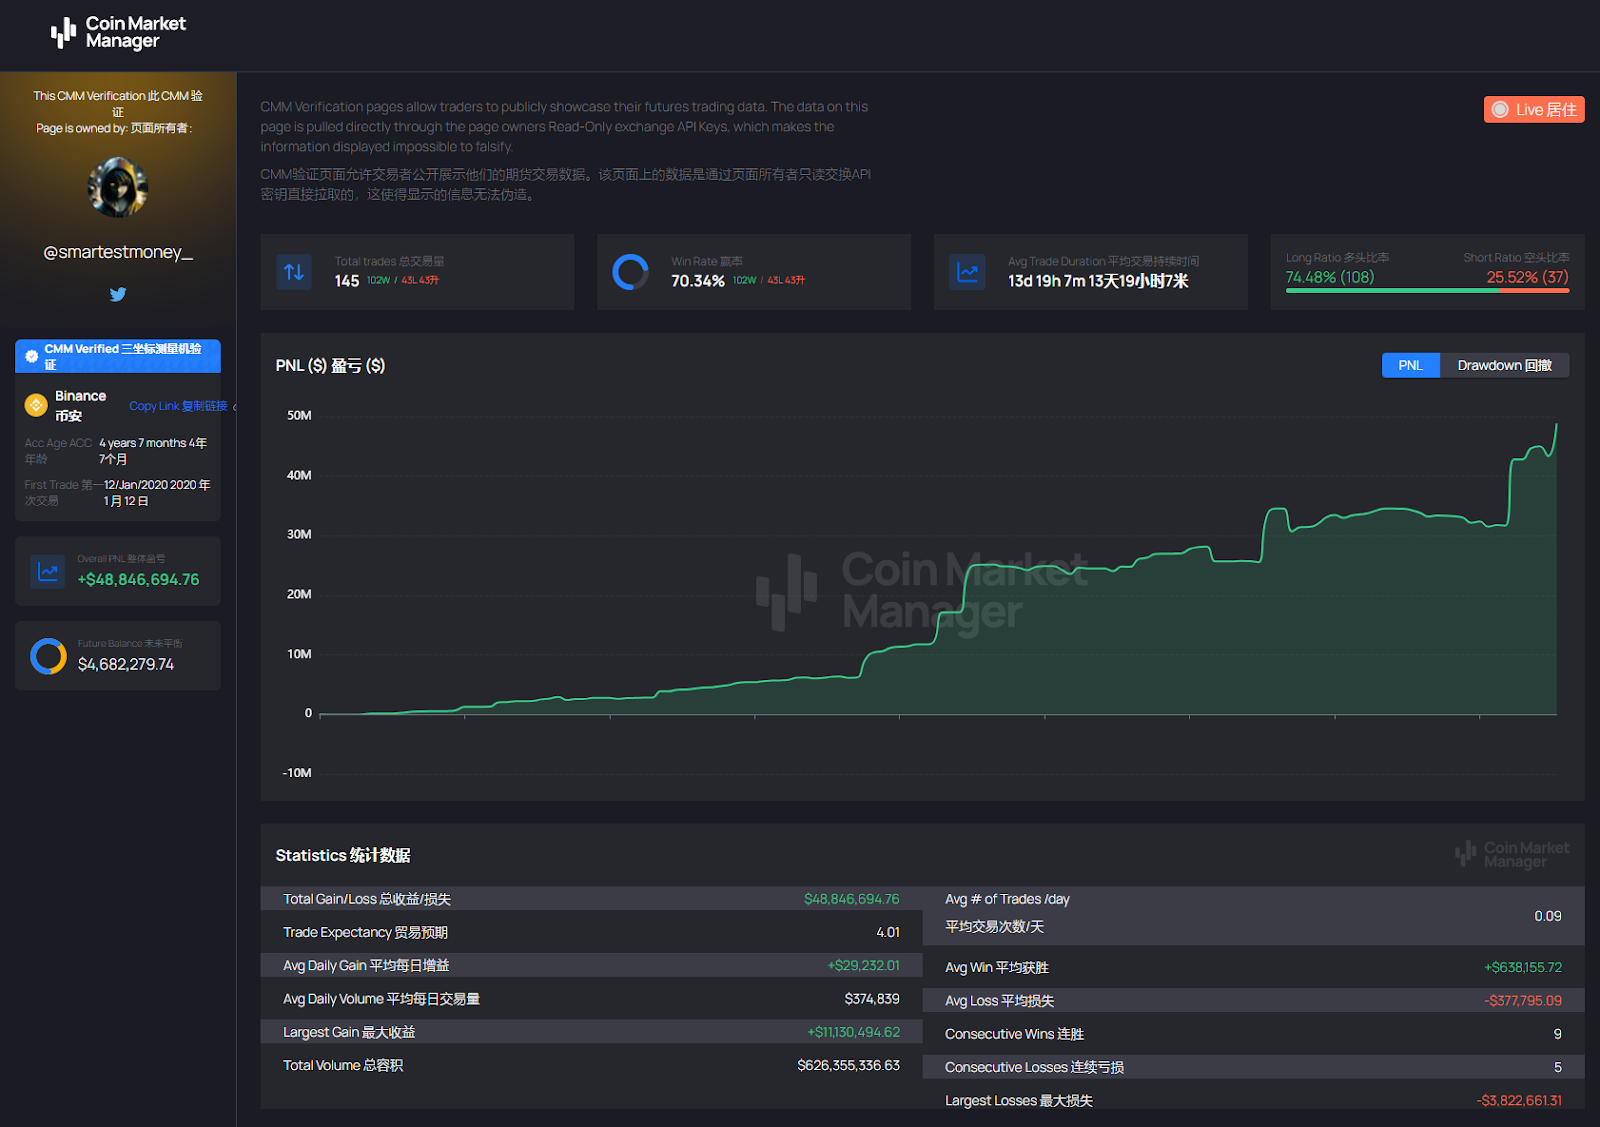The height and width of the screenshot is (1127, 1600).
Task: Click the Largest Gain value row
Action: [590, 1032]
